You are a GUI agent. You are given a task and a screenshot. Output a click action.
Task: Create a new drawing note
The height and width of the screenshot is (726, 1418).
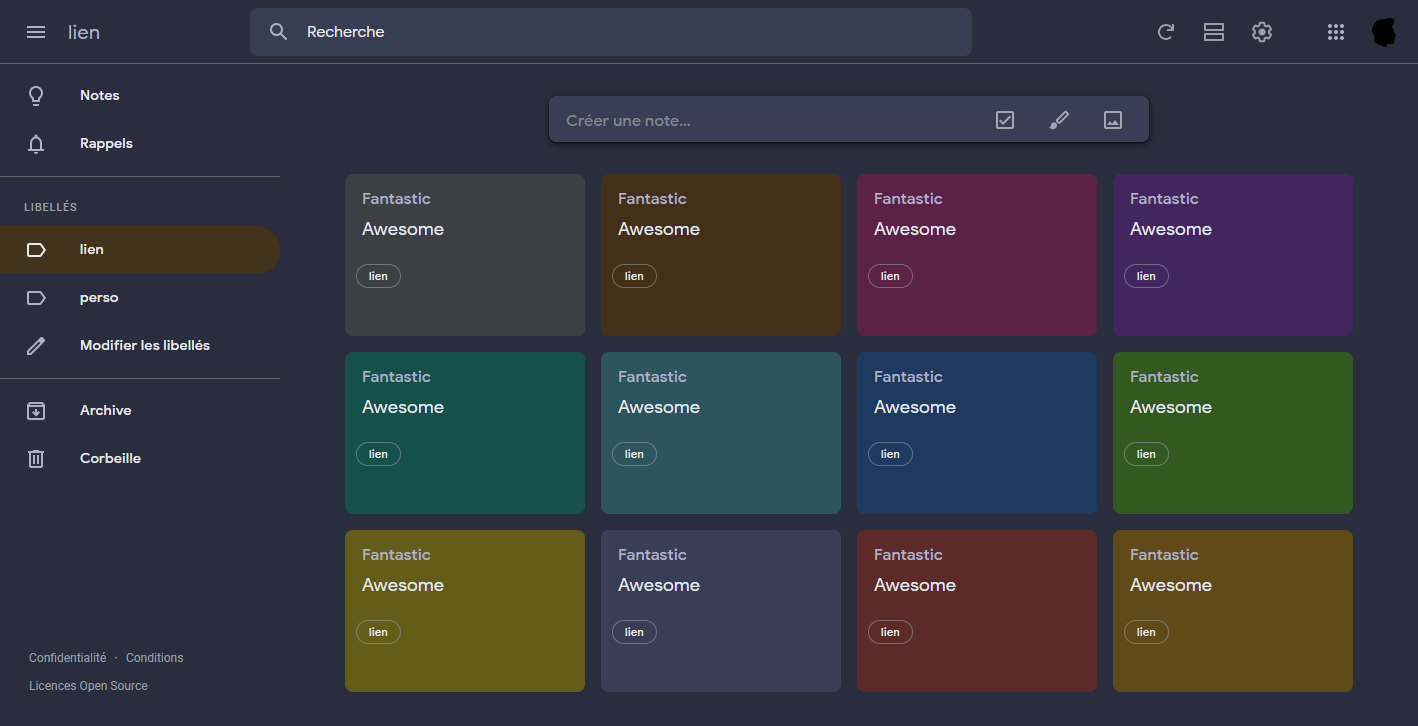tap(1059, 119)
